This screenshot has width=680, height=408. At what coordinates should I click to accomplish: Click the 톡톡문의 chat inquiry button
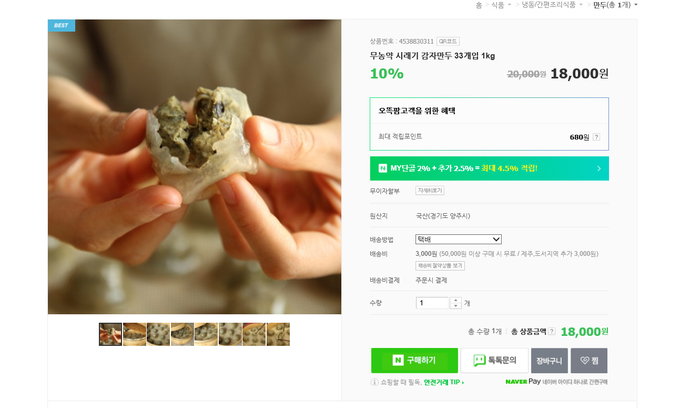point(494,360)
